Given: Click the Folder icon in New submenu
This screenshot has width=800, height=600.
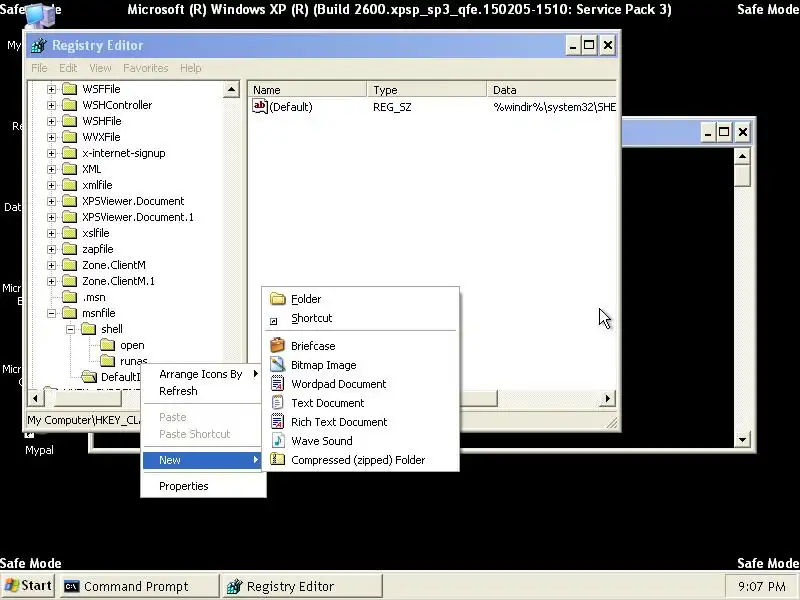Looking at the screenshot, I should pos(278,299).
